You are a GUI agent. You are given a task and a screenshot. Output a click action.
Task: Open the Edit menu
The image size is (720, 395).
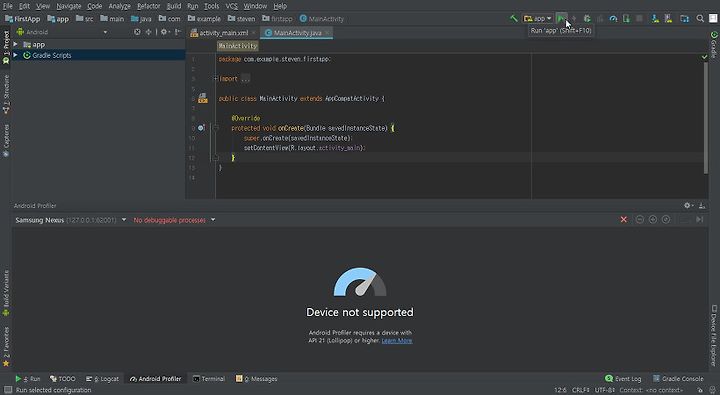click(24, 6)
